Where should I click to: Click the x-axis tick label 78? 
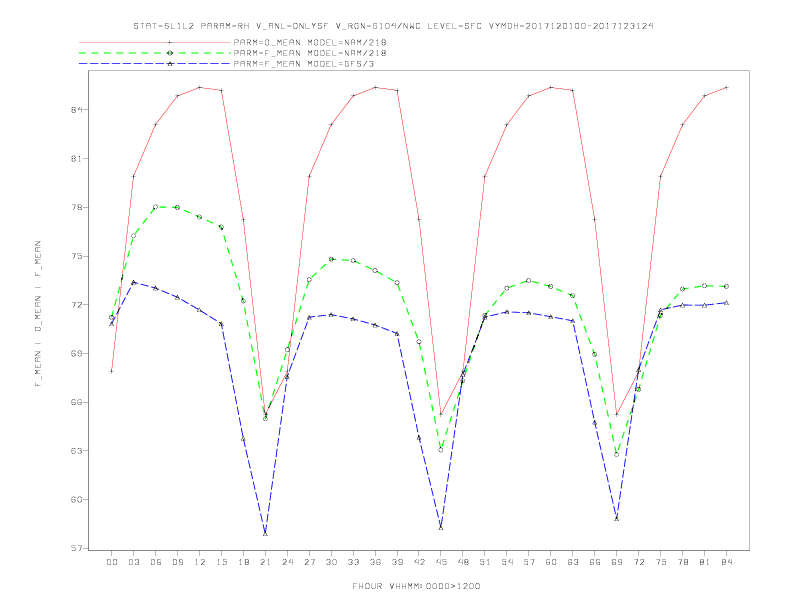(683, 562)
